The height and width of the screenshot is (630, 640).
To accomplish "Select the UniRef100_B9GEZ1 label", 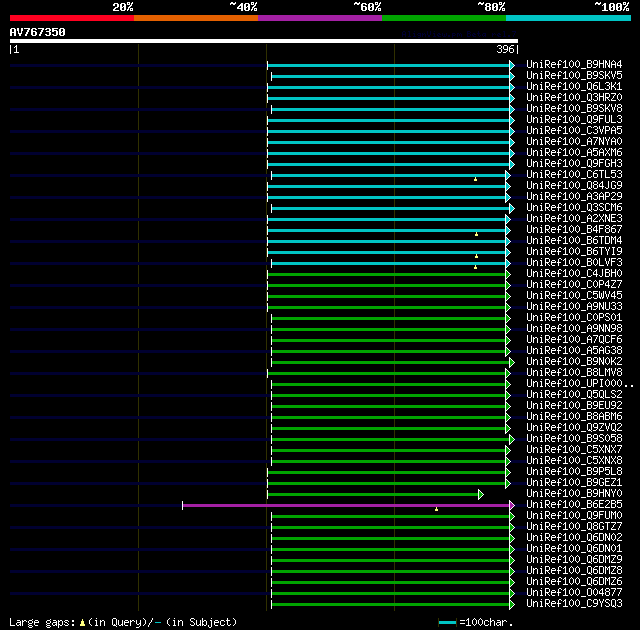I will coord(574,483).
